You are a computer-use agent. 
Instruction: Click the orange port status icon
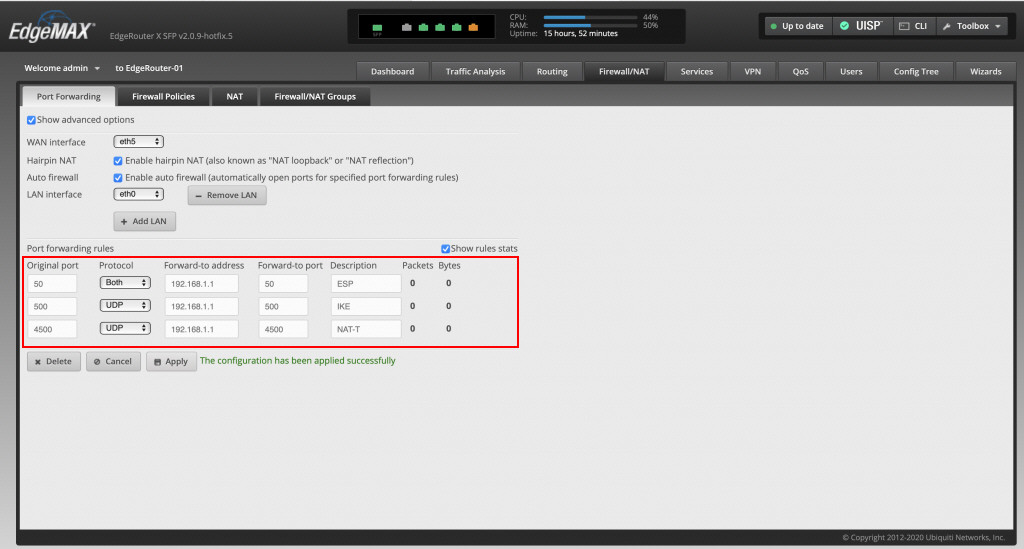coord(473,27)
